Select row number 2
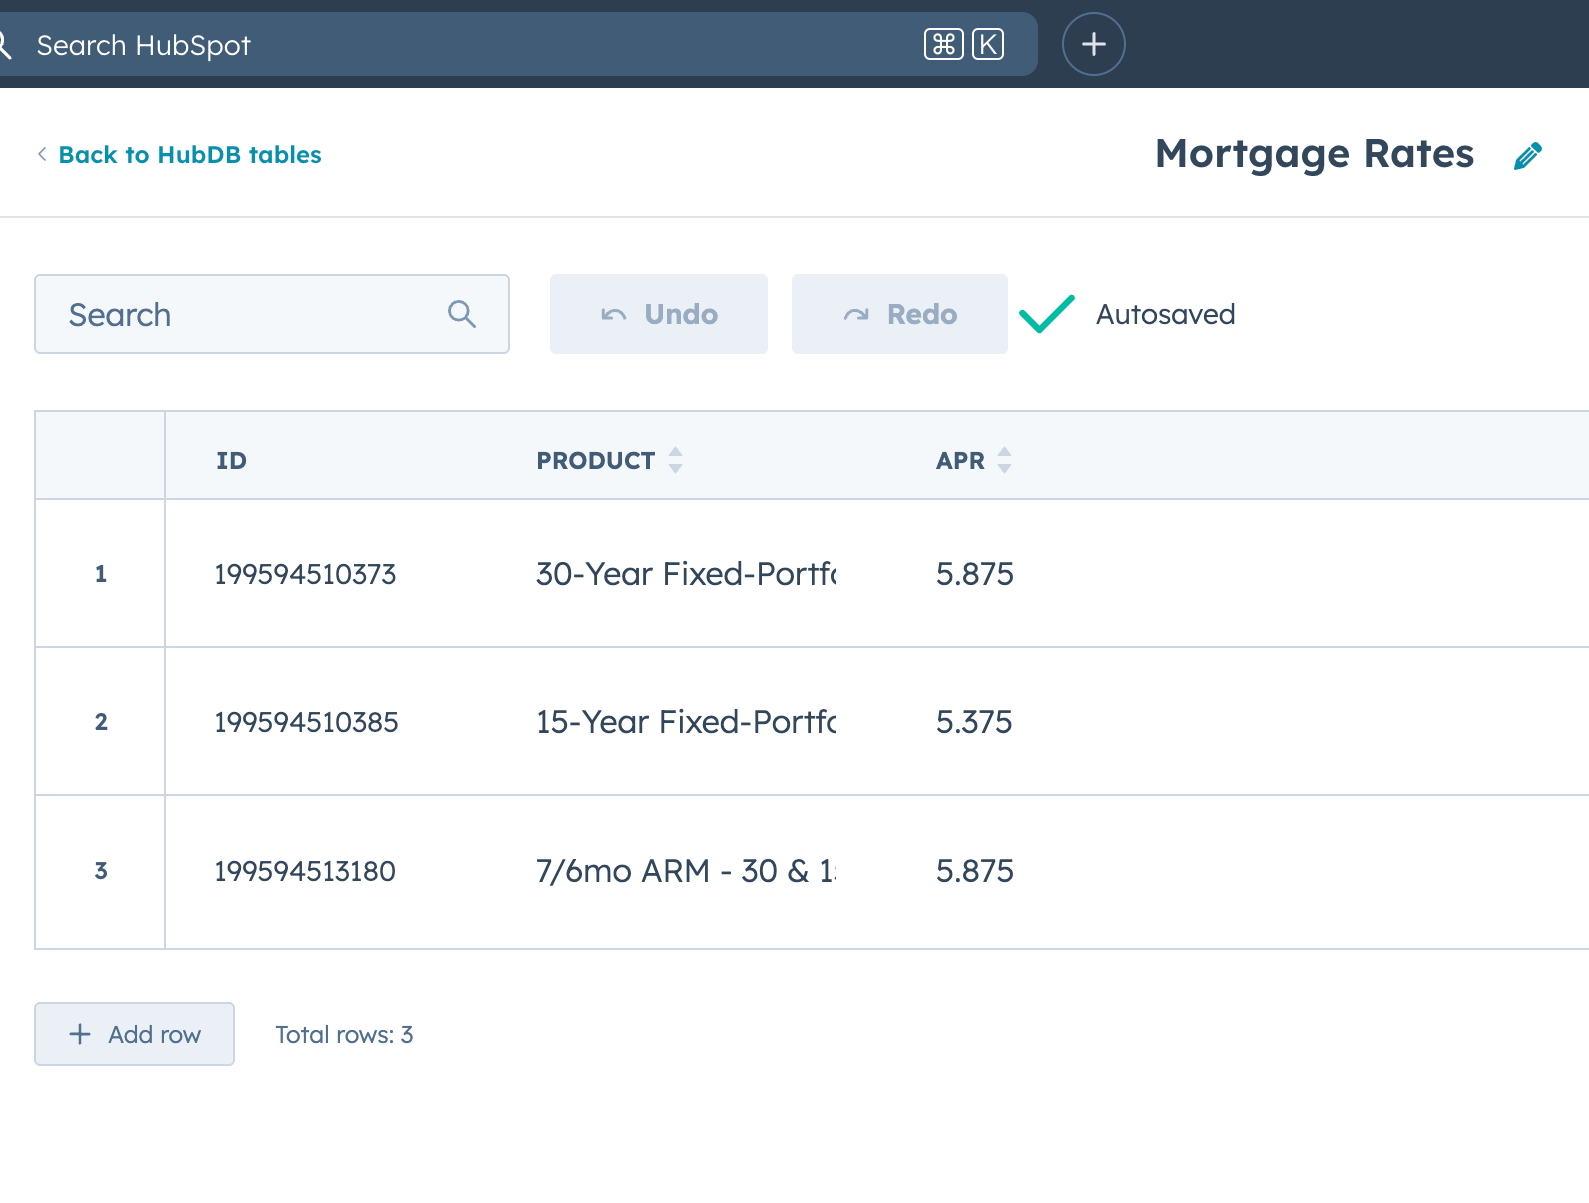This screenshot has height=1203, width=1589. (x=100, y=722)
